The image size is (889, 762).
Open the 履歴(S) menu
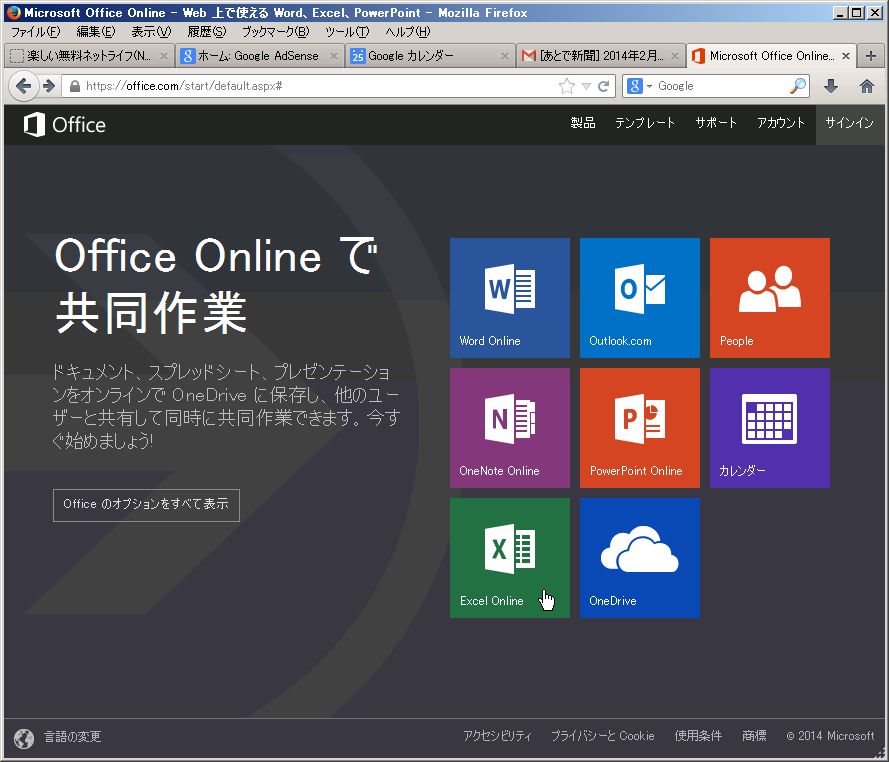coord(207,32)
